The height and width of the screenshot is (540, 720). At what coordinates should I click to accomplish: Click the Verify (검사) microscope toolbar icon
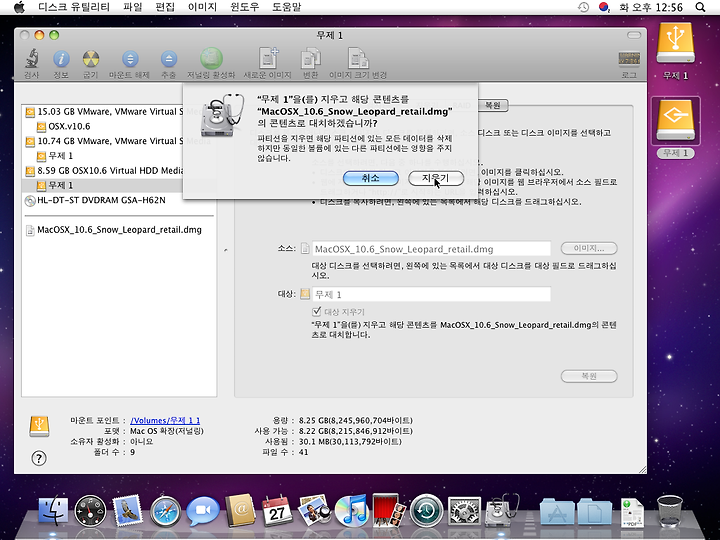point(31,59)
